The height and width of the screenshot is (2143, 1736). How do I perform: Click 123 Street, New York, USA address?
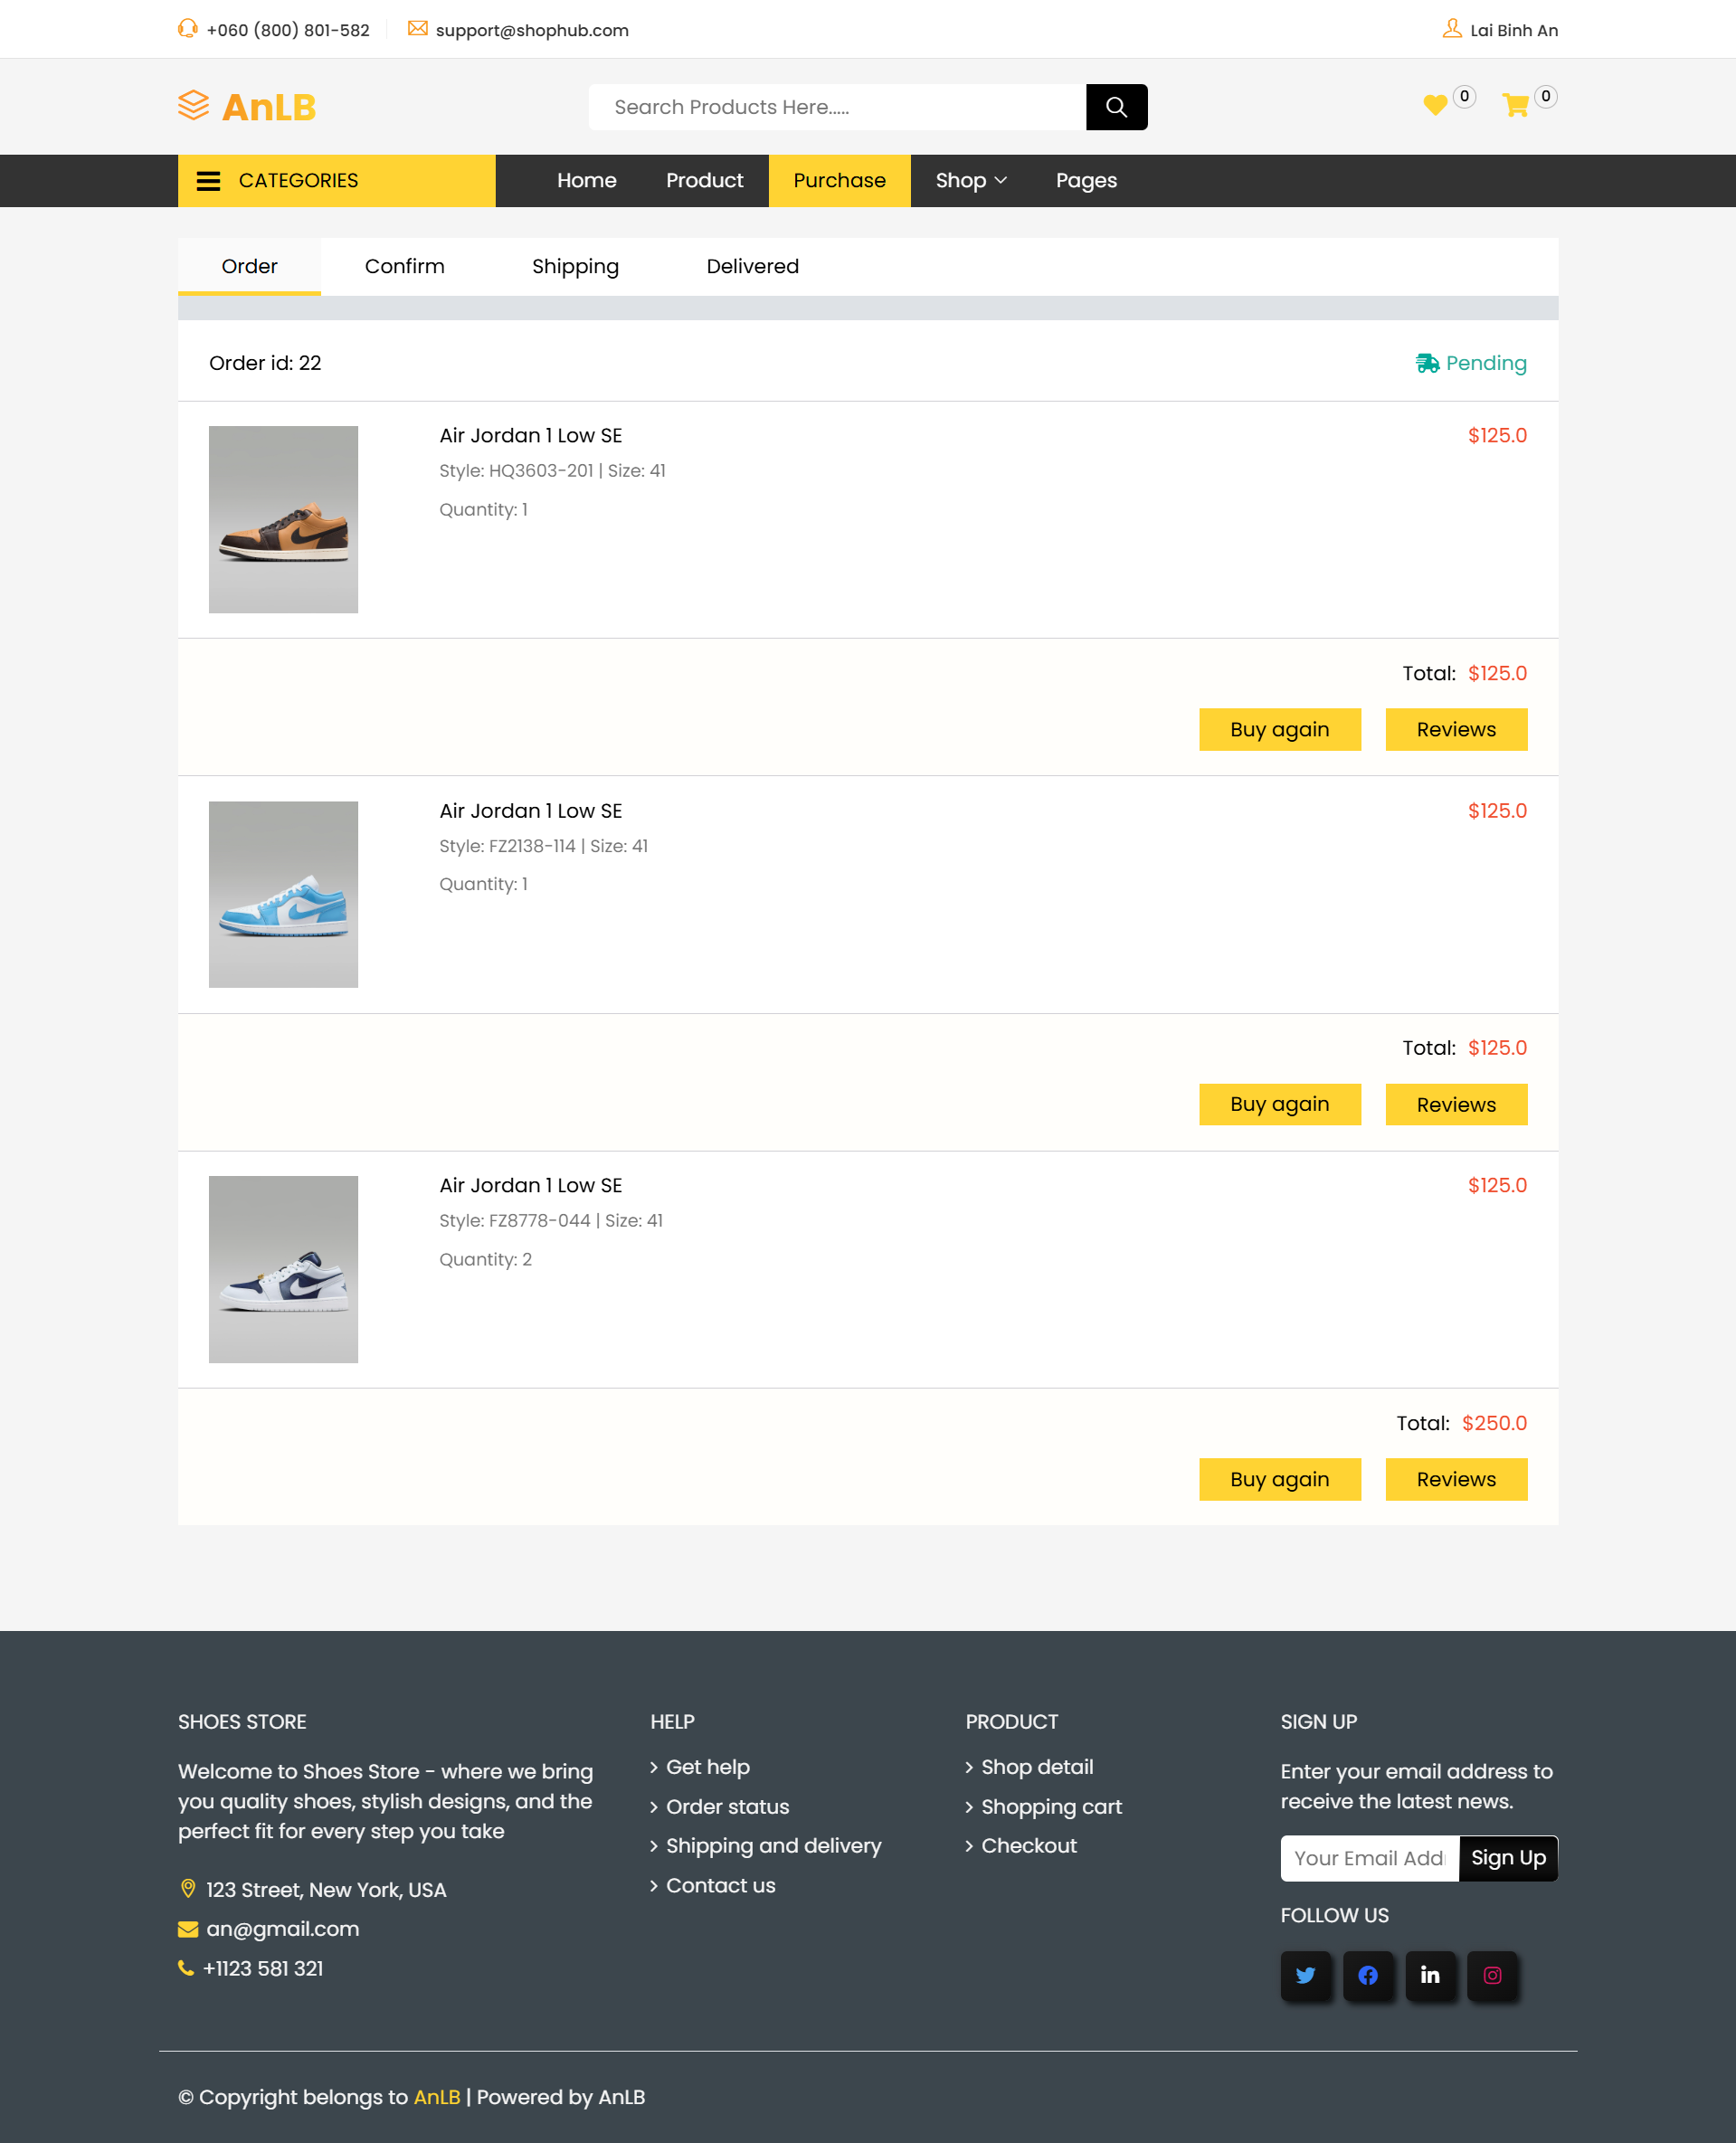pyautogui.click(x=326, y=1889)
